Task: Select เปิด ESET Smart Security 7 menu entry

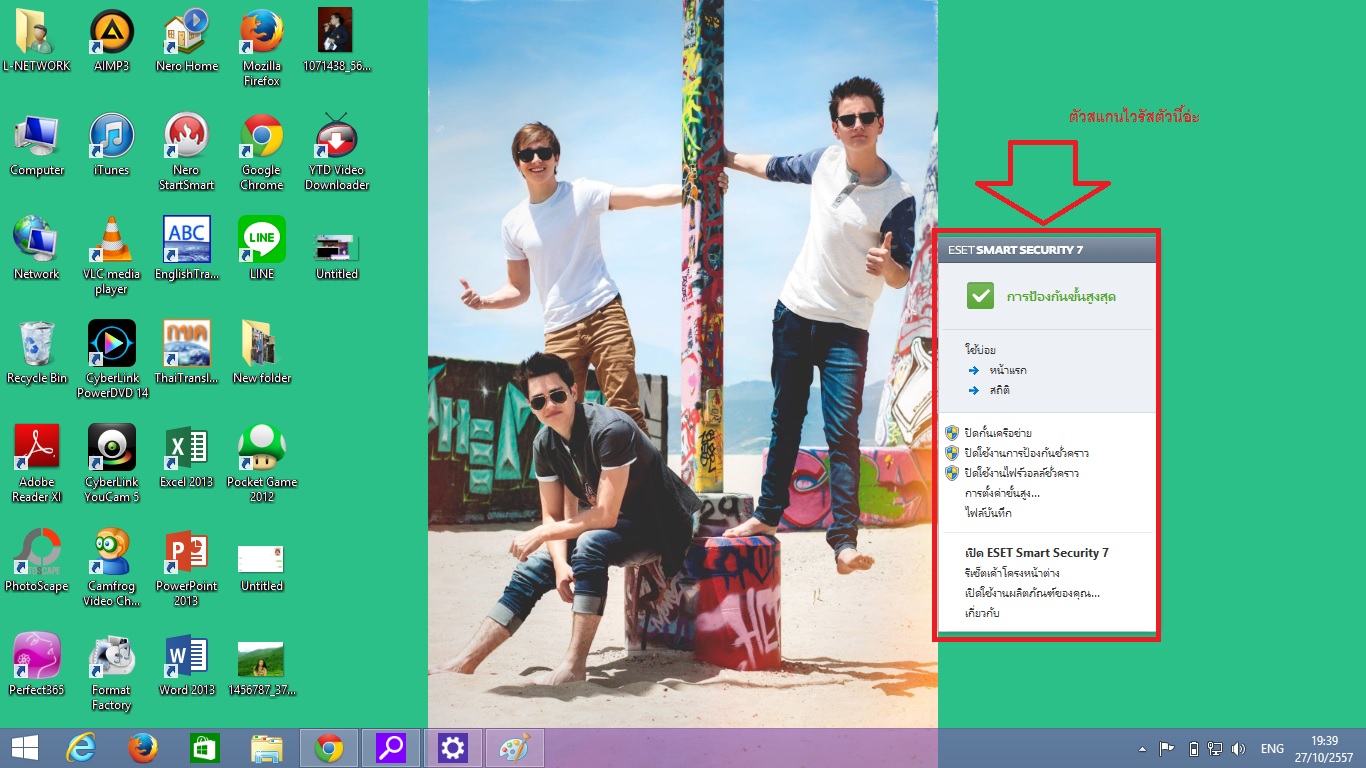Action: 1036,553
